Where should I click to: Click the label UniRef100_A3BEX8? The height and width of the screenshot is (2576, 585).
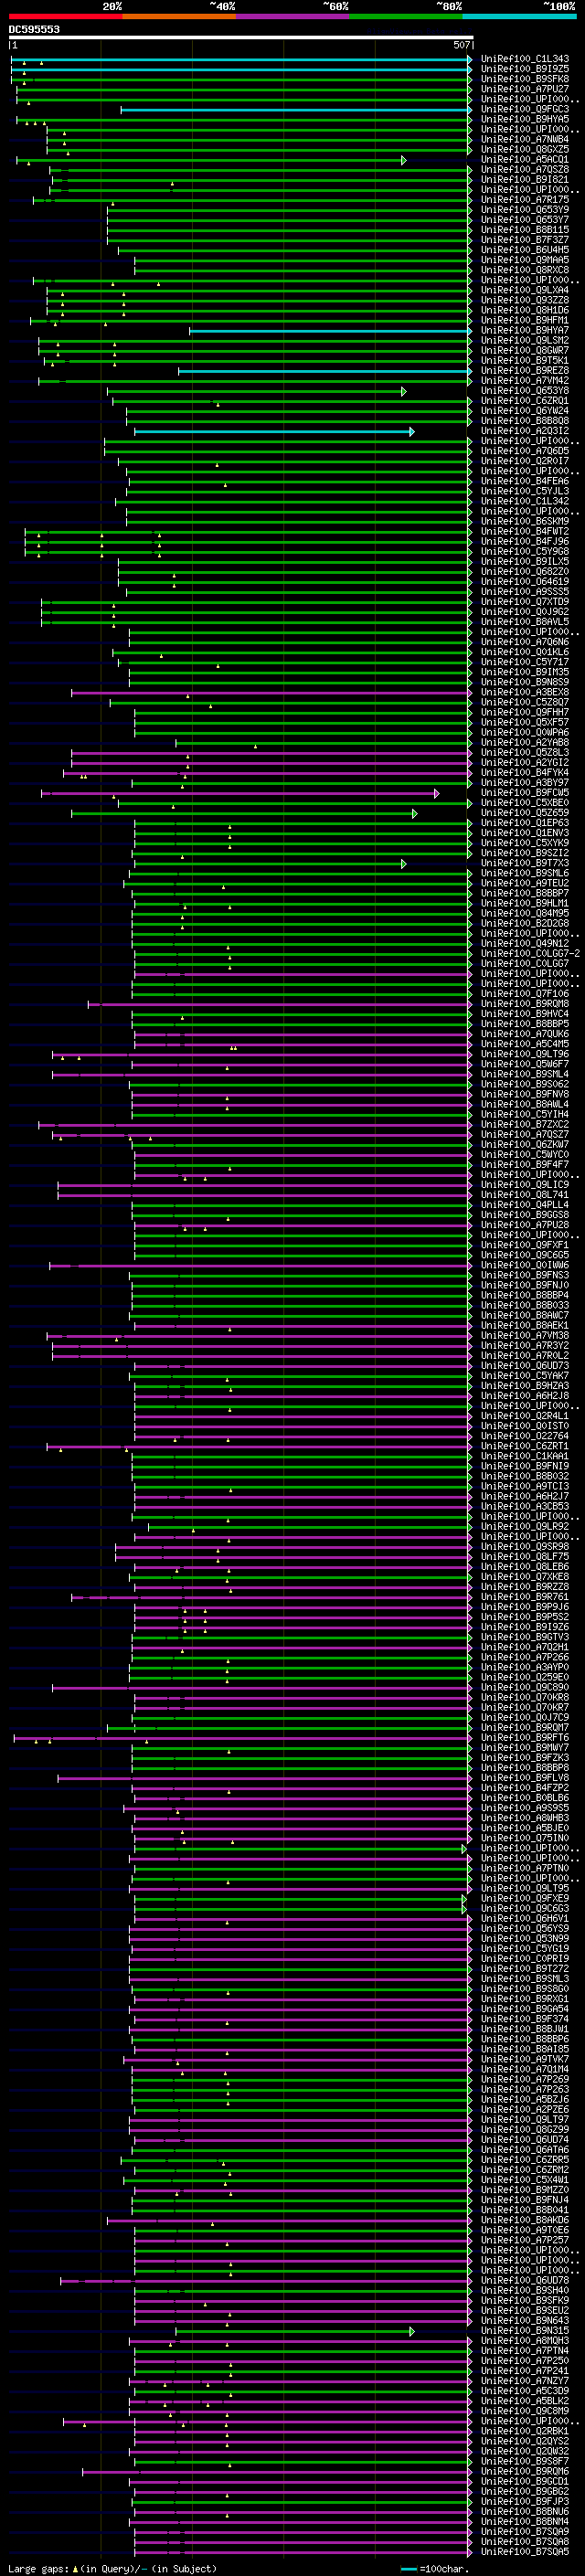[525, 692]
